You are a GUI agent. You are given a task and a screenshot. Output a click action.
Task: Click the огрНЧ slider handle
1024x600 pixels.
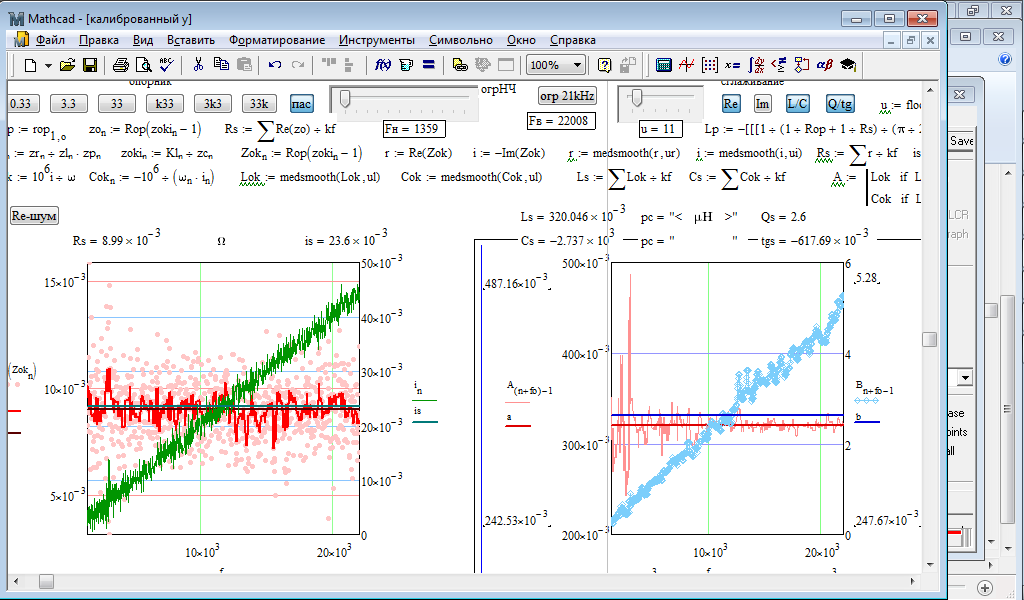[x=344, y=98]
